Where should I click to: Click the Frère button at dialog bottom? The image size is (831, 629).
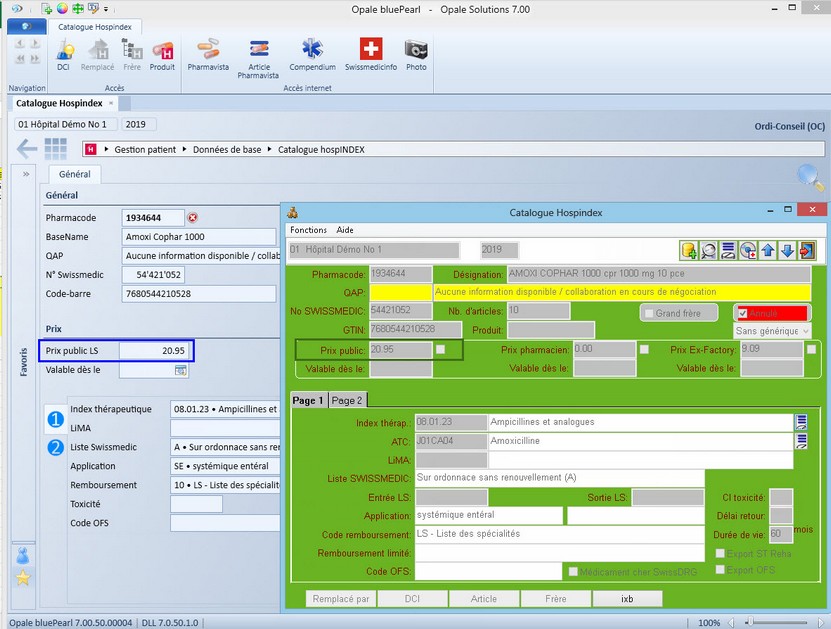[555, 599]
